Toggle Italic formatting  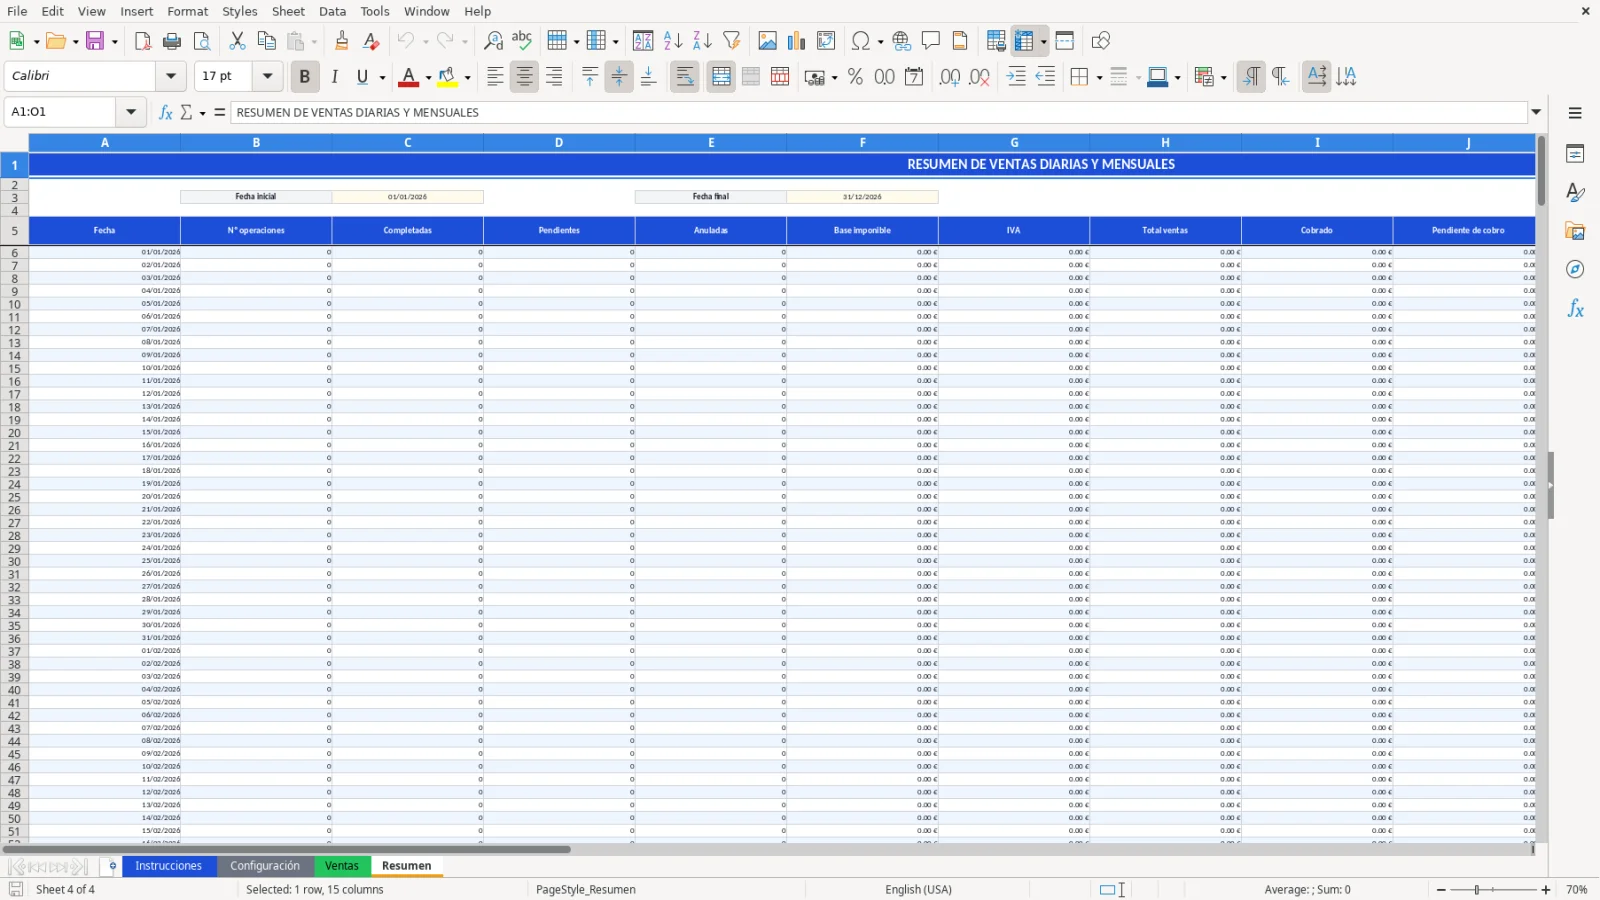click(334, 77)
